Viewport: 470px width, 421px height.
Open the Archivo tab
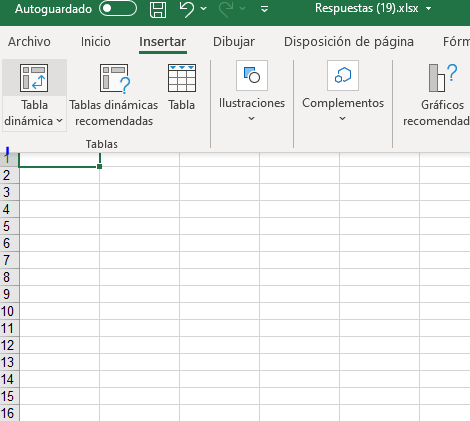point(29,42)
